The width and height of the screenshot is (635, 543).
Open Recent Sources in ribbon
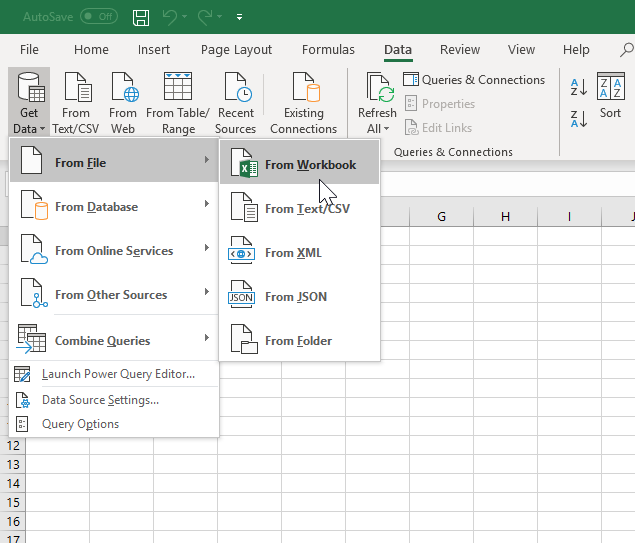236,102
